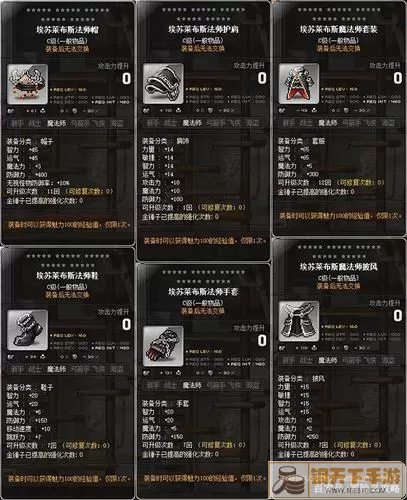Select 新手 class tab in cape card
Viewport: 407px width, 500px height.
(x=289, y=361)
